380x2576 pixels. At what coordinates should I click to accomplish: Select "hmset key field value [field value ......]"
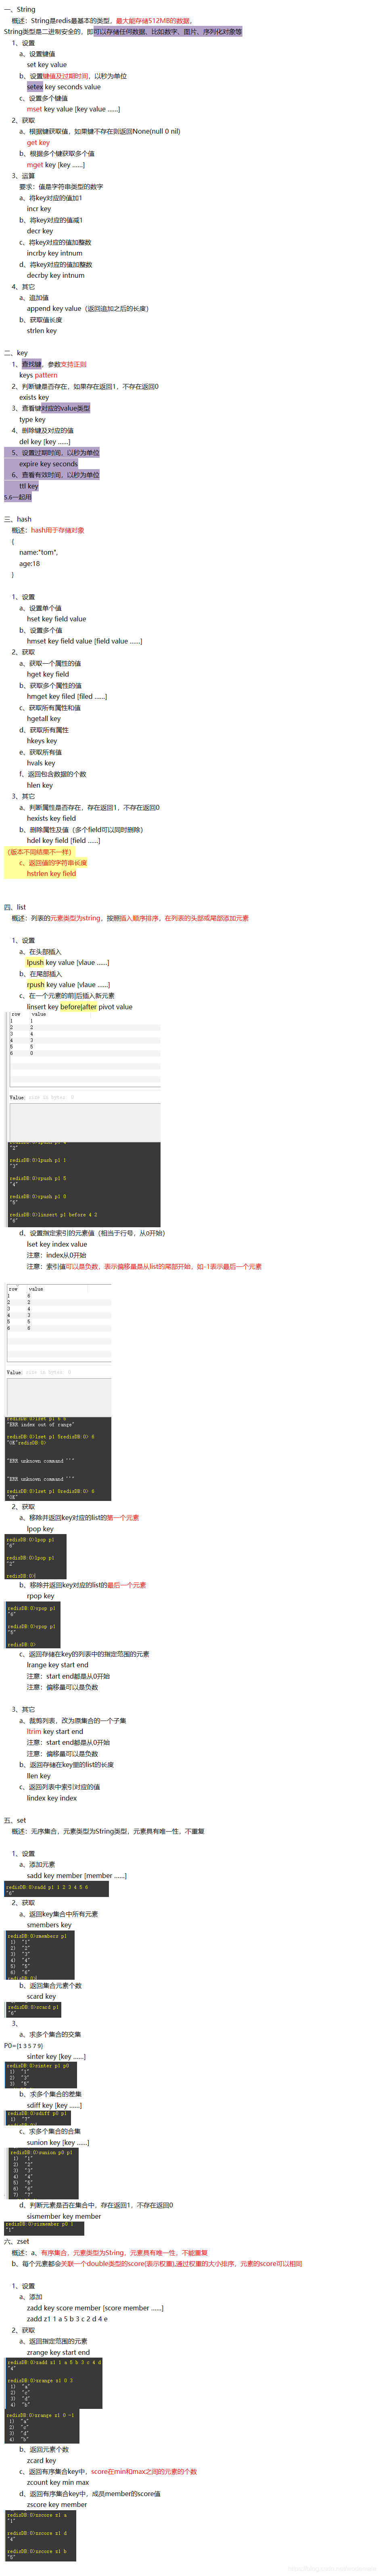pos(85,641)
